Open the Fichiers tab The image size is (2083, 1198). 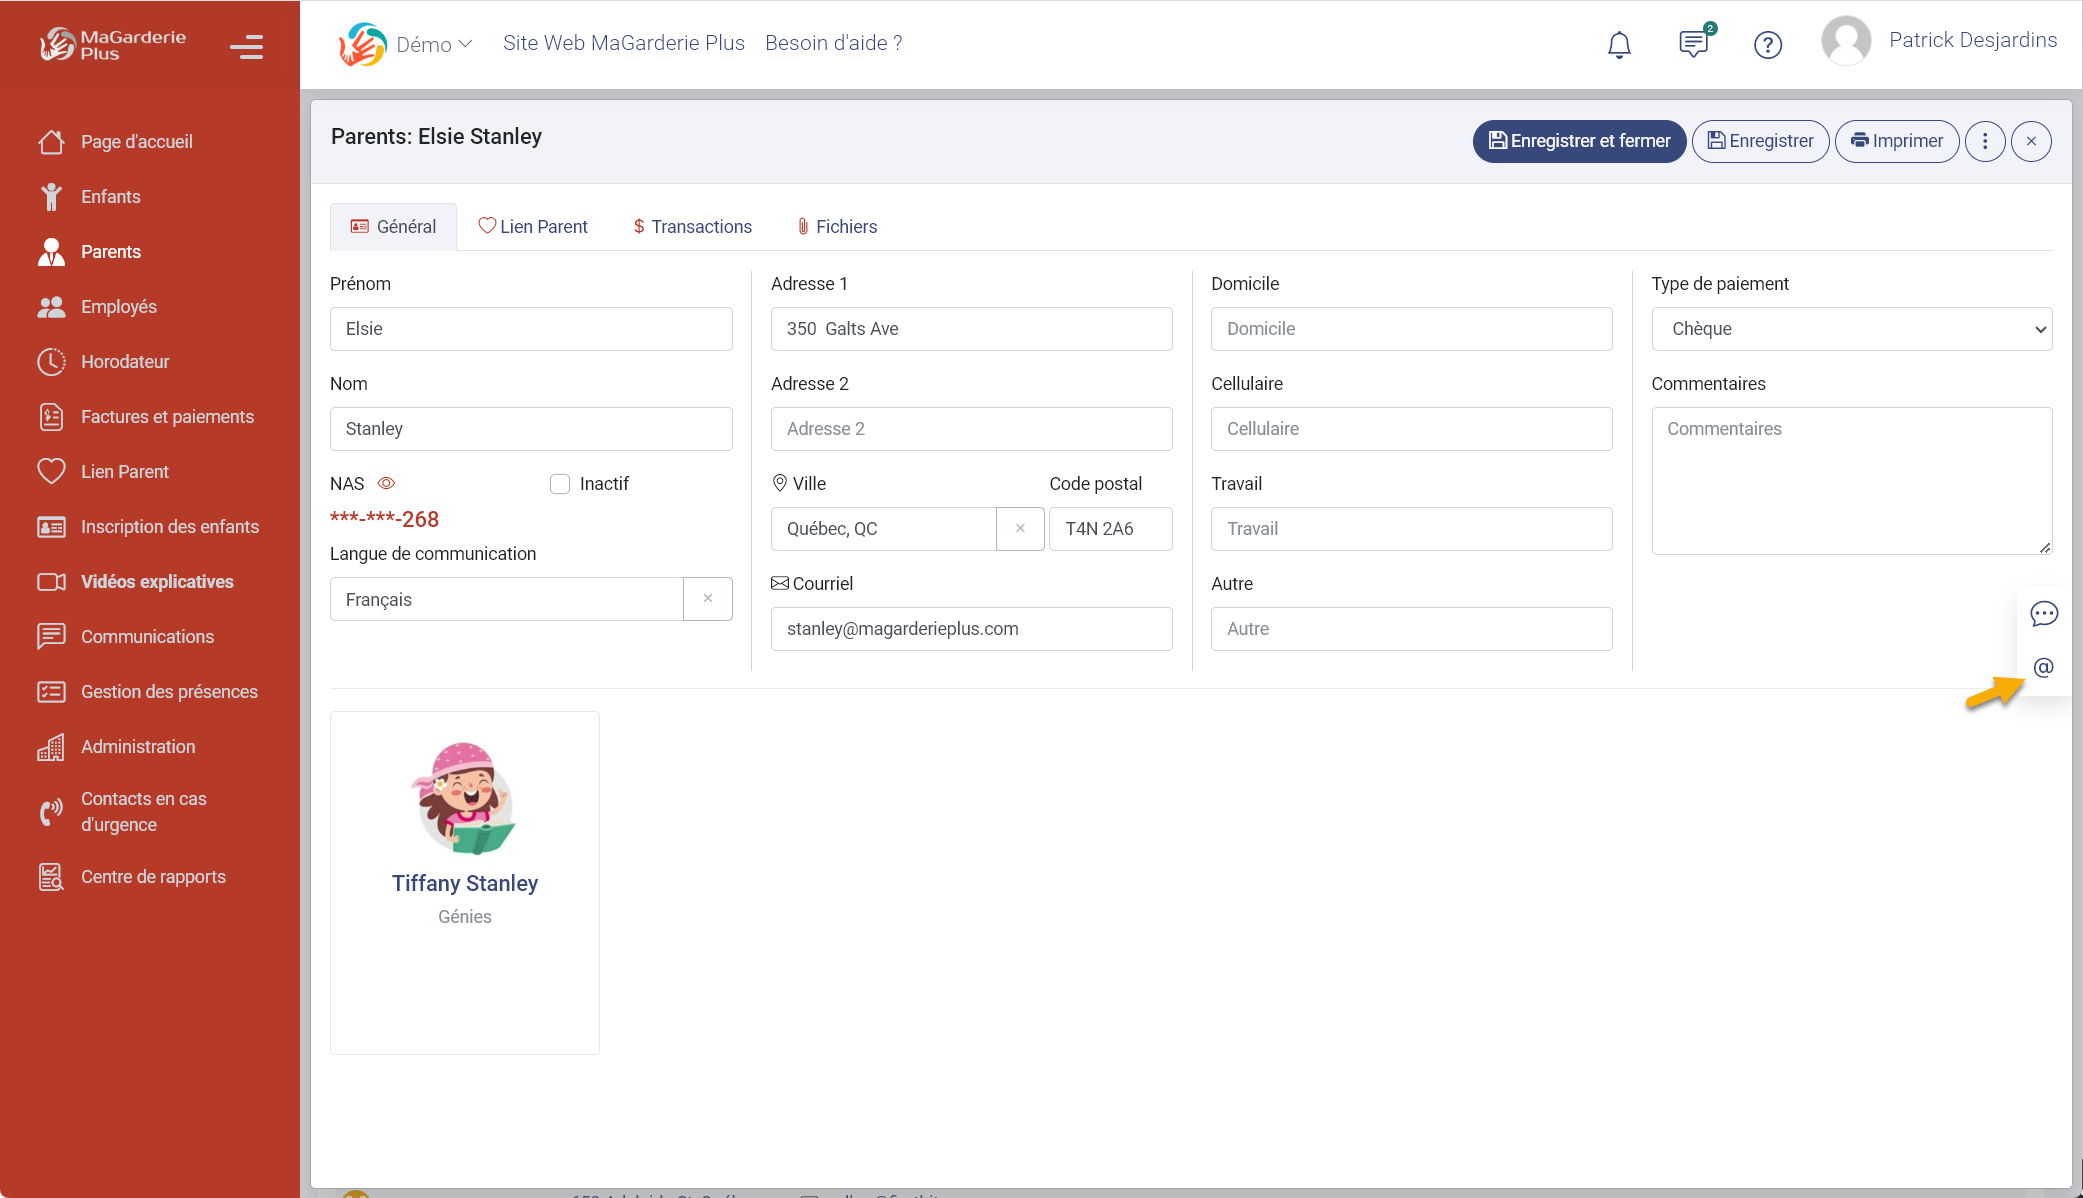tap(836, 226)
